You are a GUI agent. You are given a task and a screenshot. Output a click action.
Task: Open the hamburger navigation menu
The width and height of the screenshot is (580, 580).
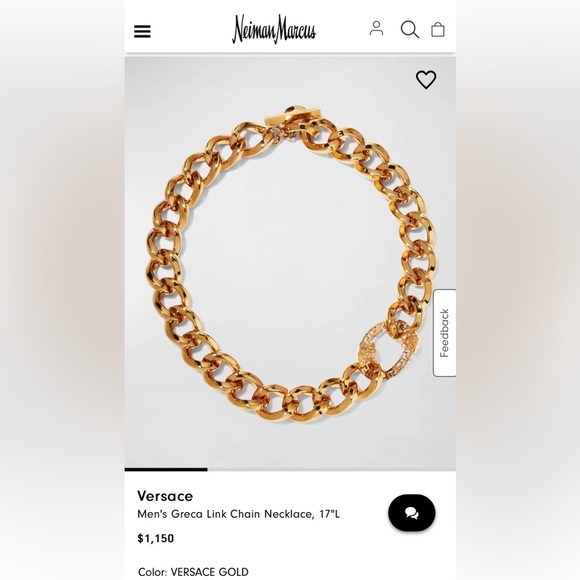pyautogui.click(x=142, y=31)
